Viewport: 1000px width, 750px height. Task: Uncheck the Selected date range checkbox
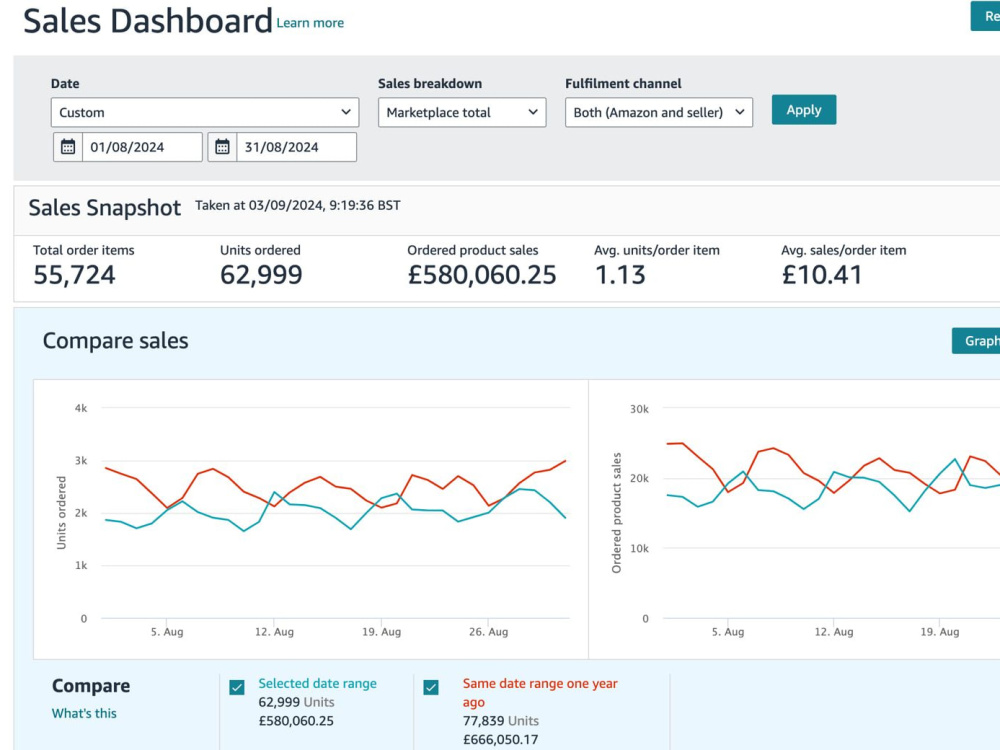click(237, 687)
